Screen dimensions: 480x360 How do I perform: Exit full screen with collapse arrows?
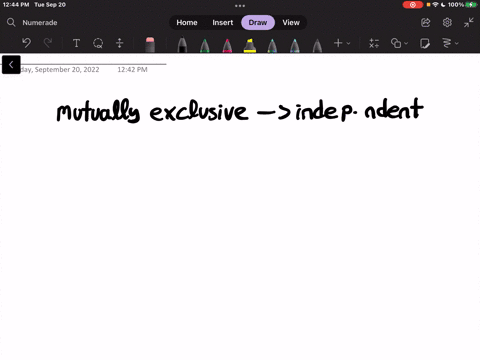(x=468, y=22)
